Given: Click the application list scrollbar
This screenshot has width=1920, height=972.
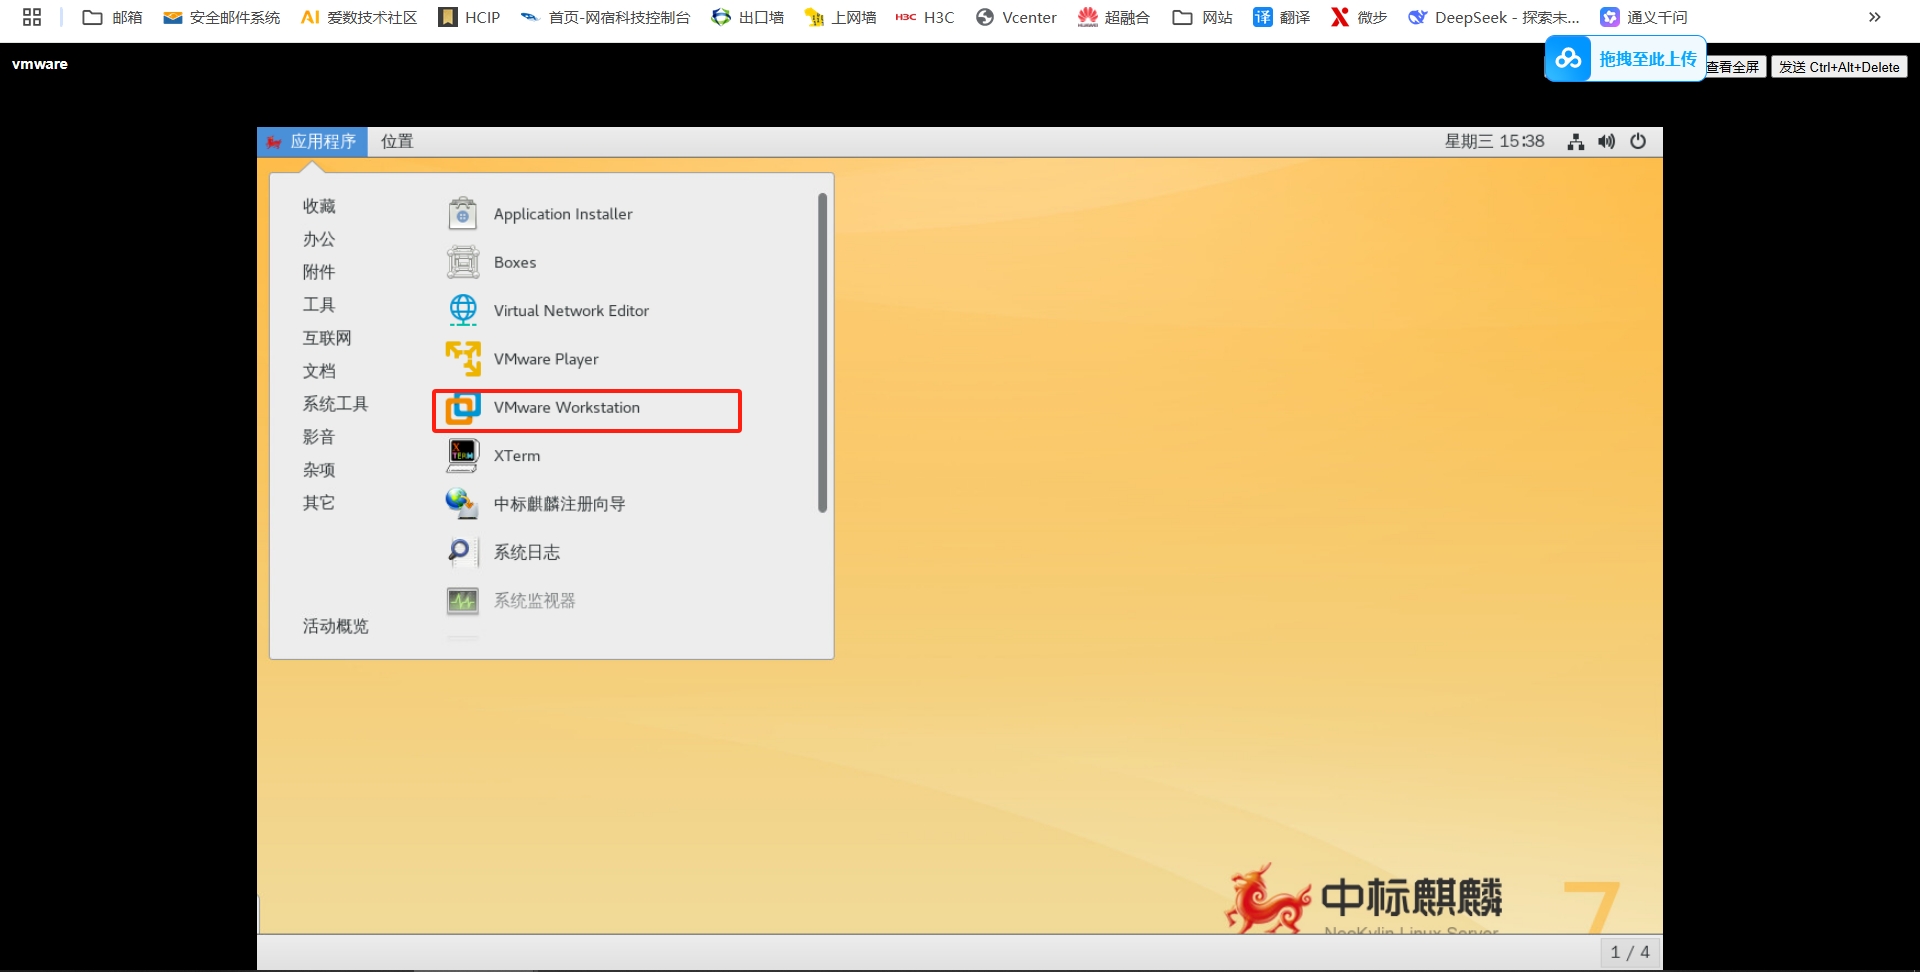Looking at the screenshot, I should pos(822,353).
